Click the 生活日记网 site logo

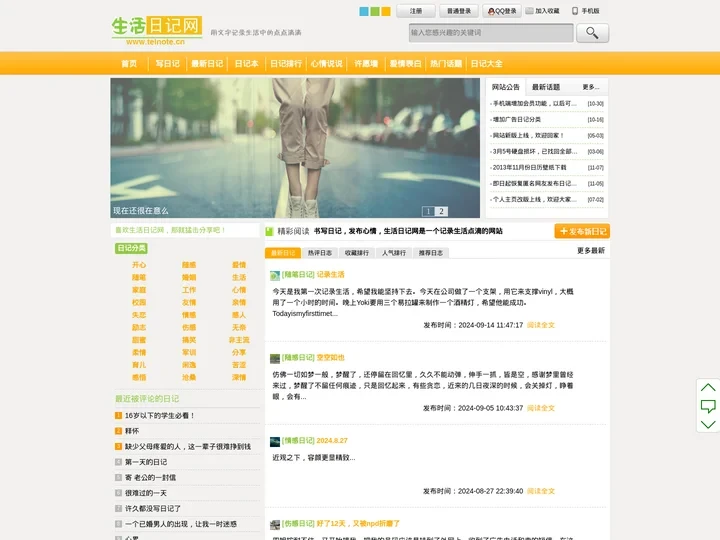[x=157, y=30]
